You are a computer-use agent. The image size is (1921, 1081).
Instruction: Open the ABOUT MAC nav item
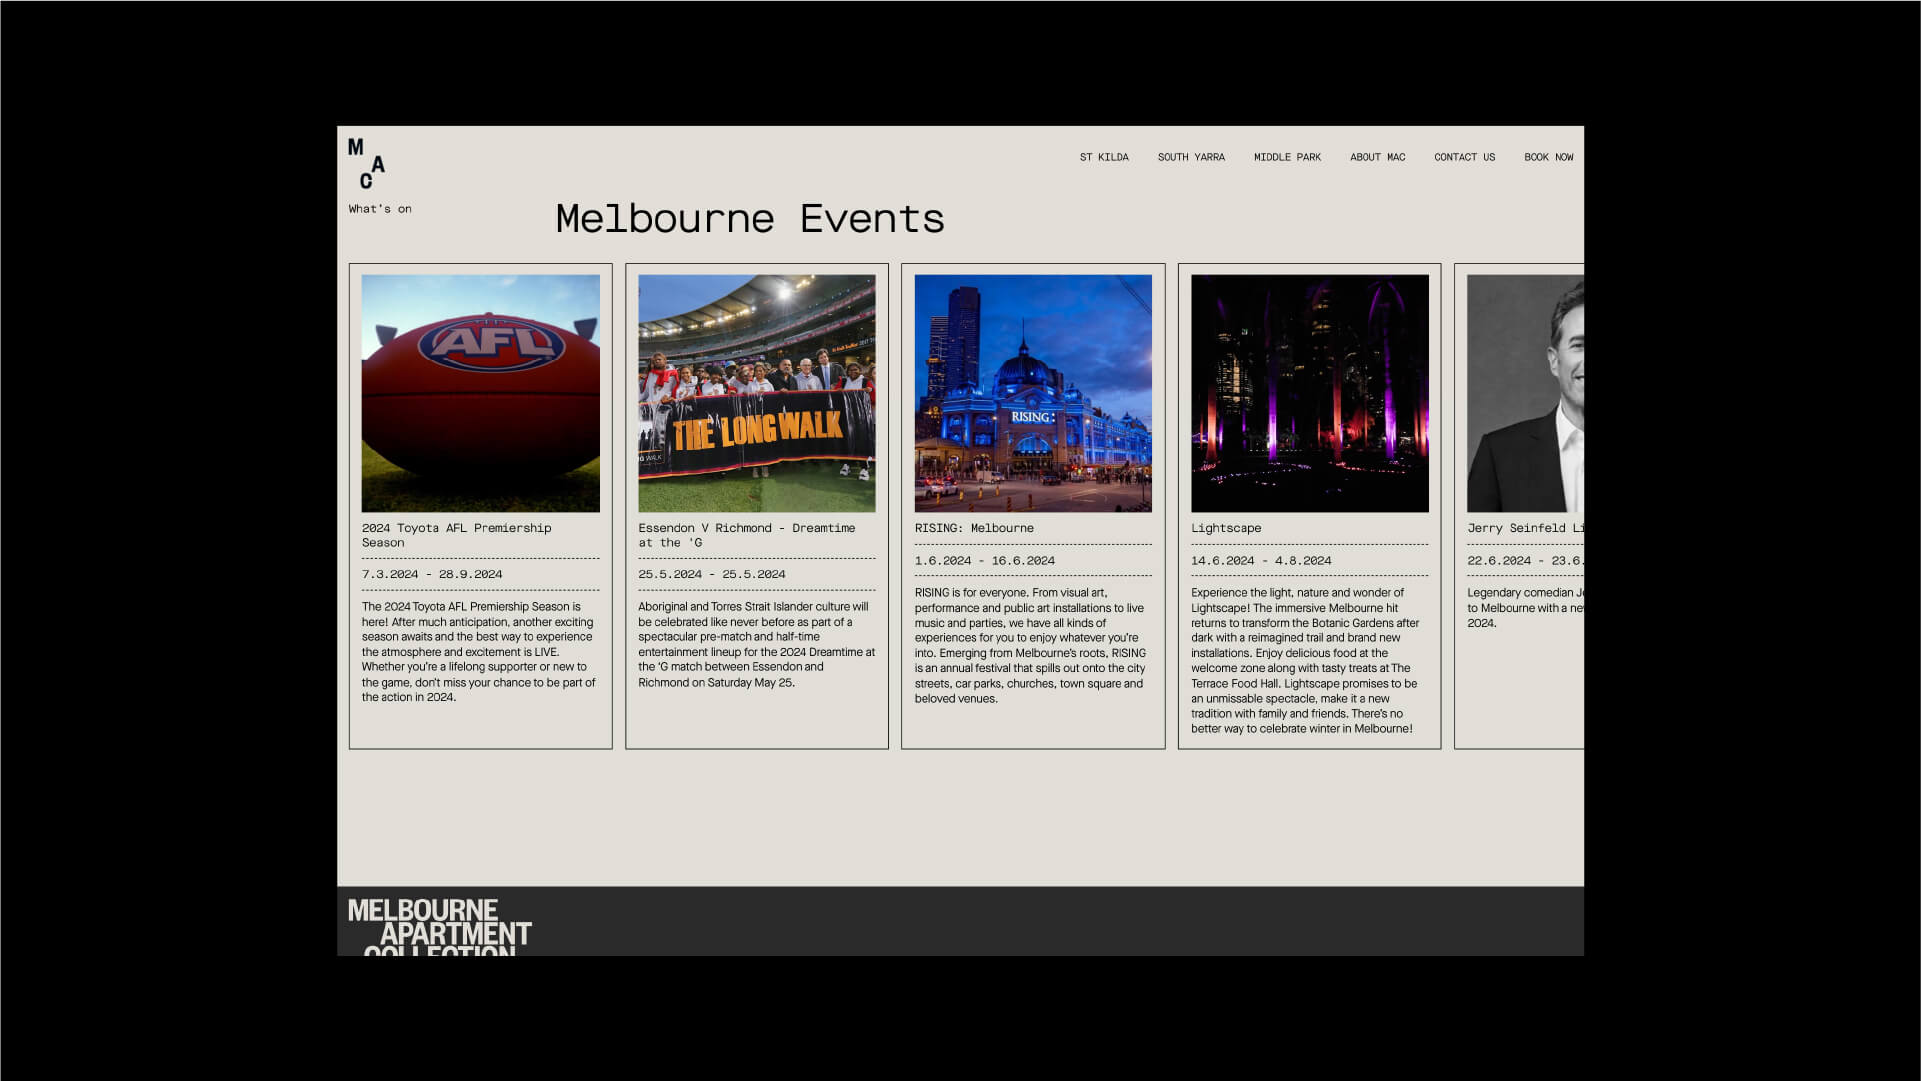click(x=1377, y=157)
